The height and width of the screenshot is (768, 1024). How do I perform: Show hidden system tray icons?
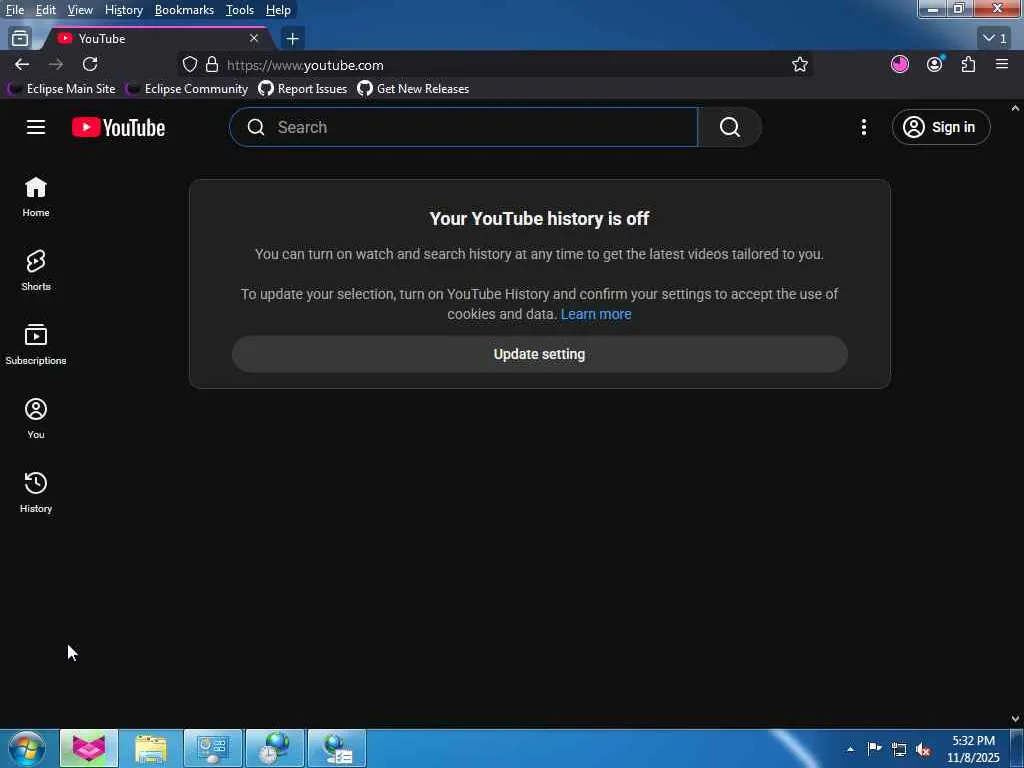click(x=850, y=749)
